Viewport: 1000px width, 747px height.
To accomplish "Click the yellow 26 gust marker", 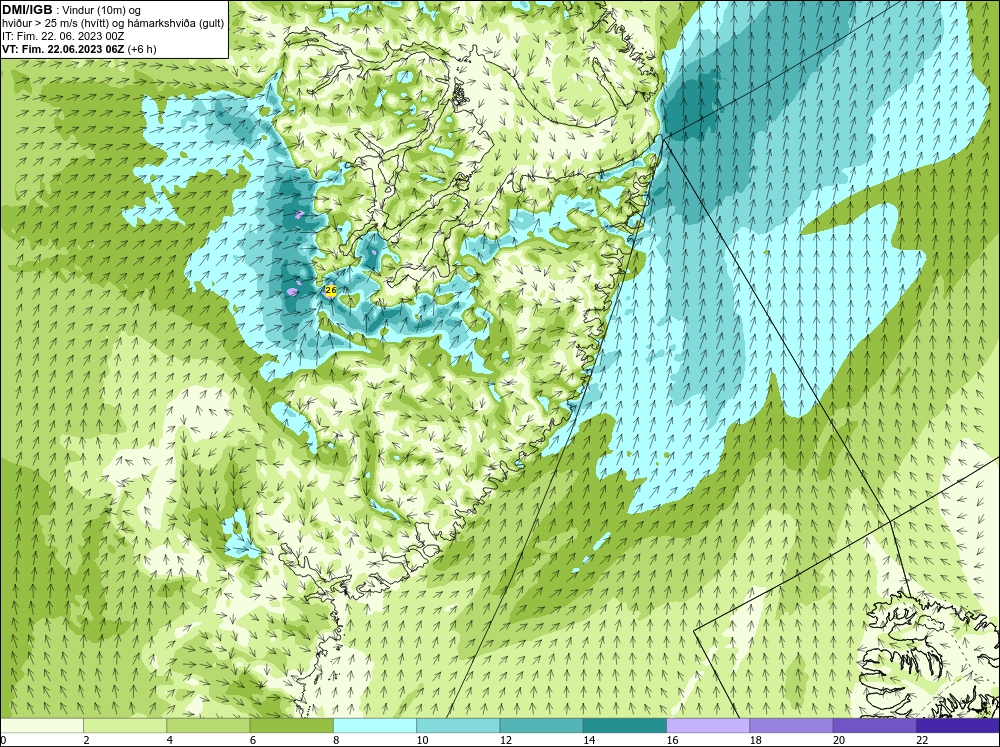I will point(330,291).
